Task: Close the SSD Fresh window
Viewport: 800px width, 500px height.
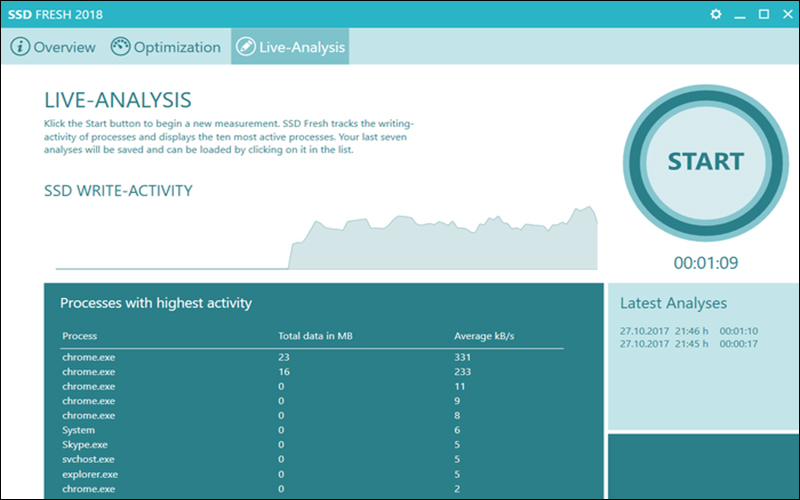Action: 788,14
